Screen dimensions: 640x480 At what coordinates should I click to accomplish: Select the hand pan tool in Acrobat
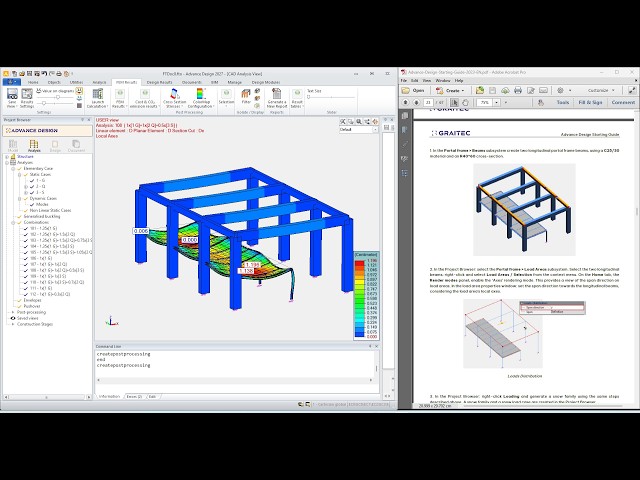tap(465, 102)
